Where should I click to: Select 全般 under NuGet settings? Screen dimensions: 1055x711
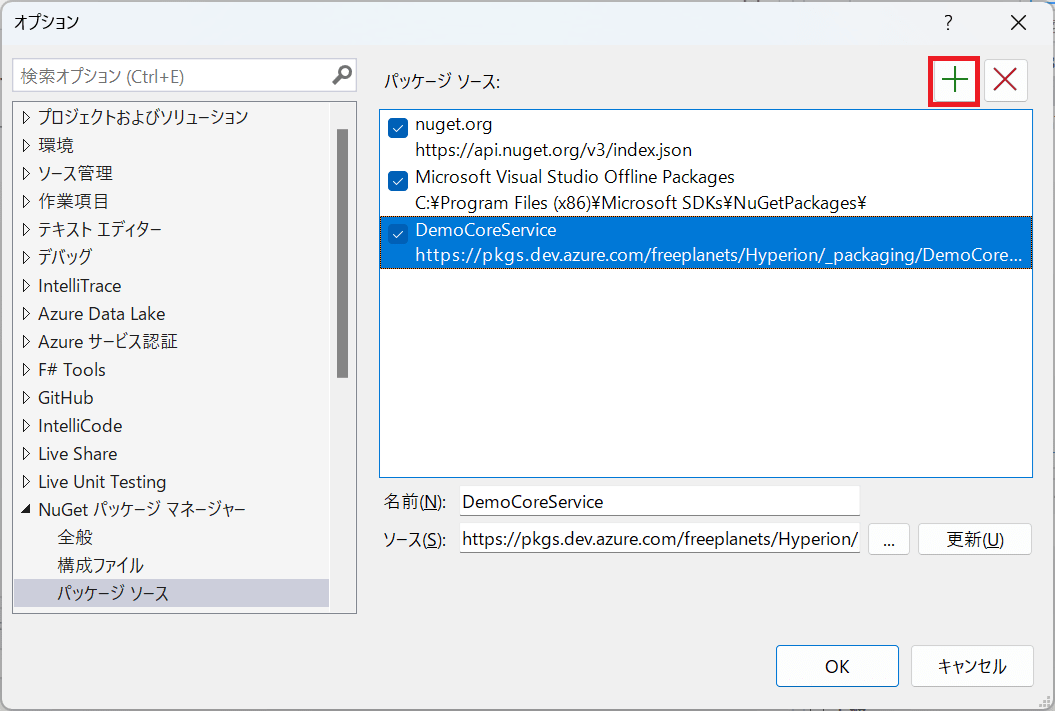[x=75, y=537]
